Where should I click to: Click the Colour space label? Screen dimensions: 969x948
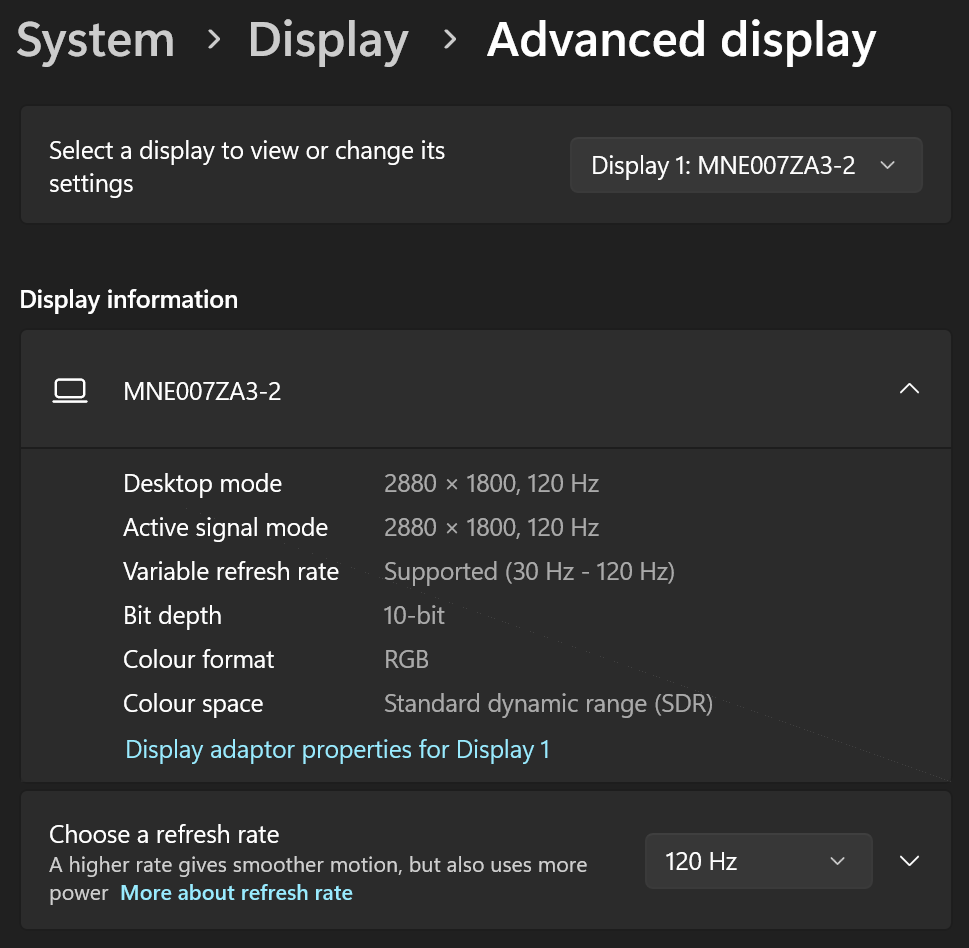[193, 704]
